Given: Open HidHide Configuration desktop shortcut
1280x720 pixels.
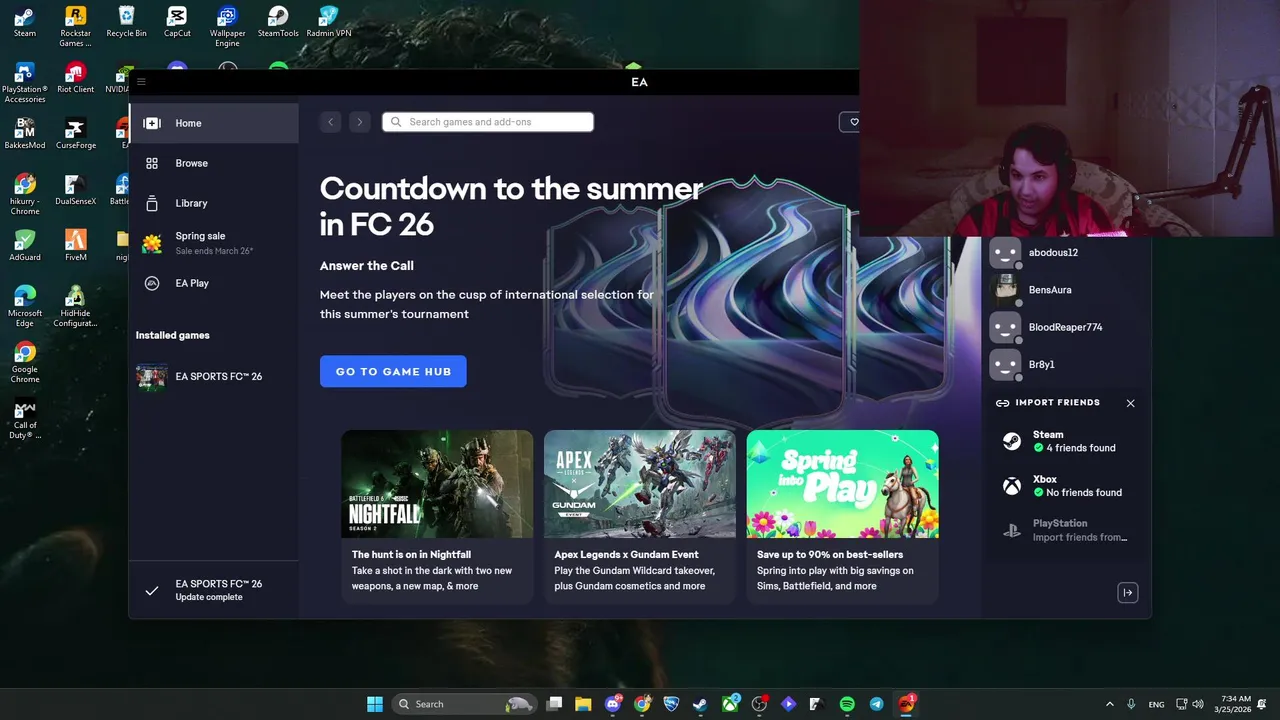Looking at the screenshot, I should pyautogui.click(x=75, y=306).
